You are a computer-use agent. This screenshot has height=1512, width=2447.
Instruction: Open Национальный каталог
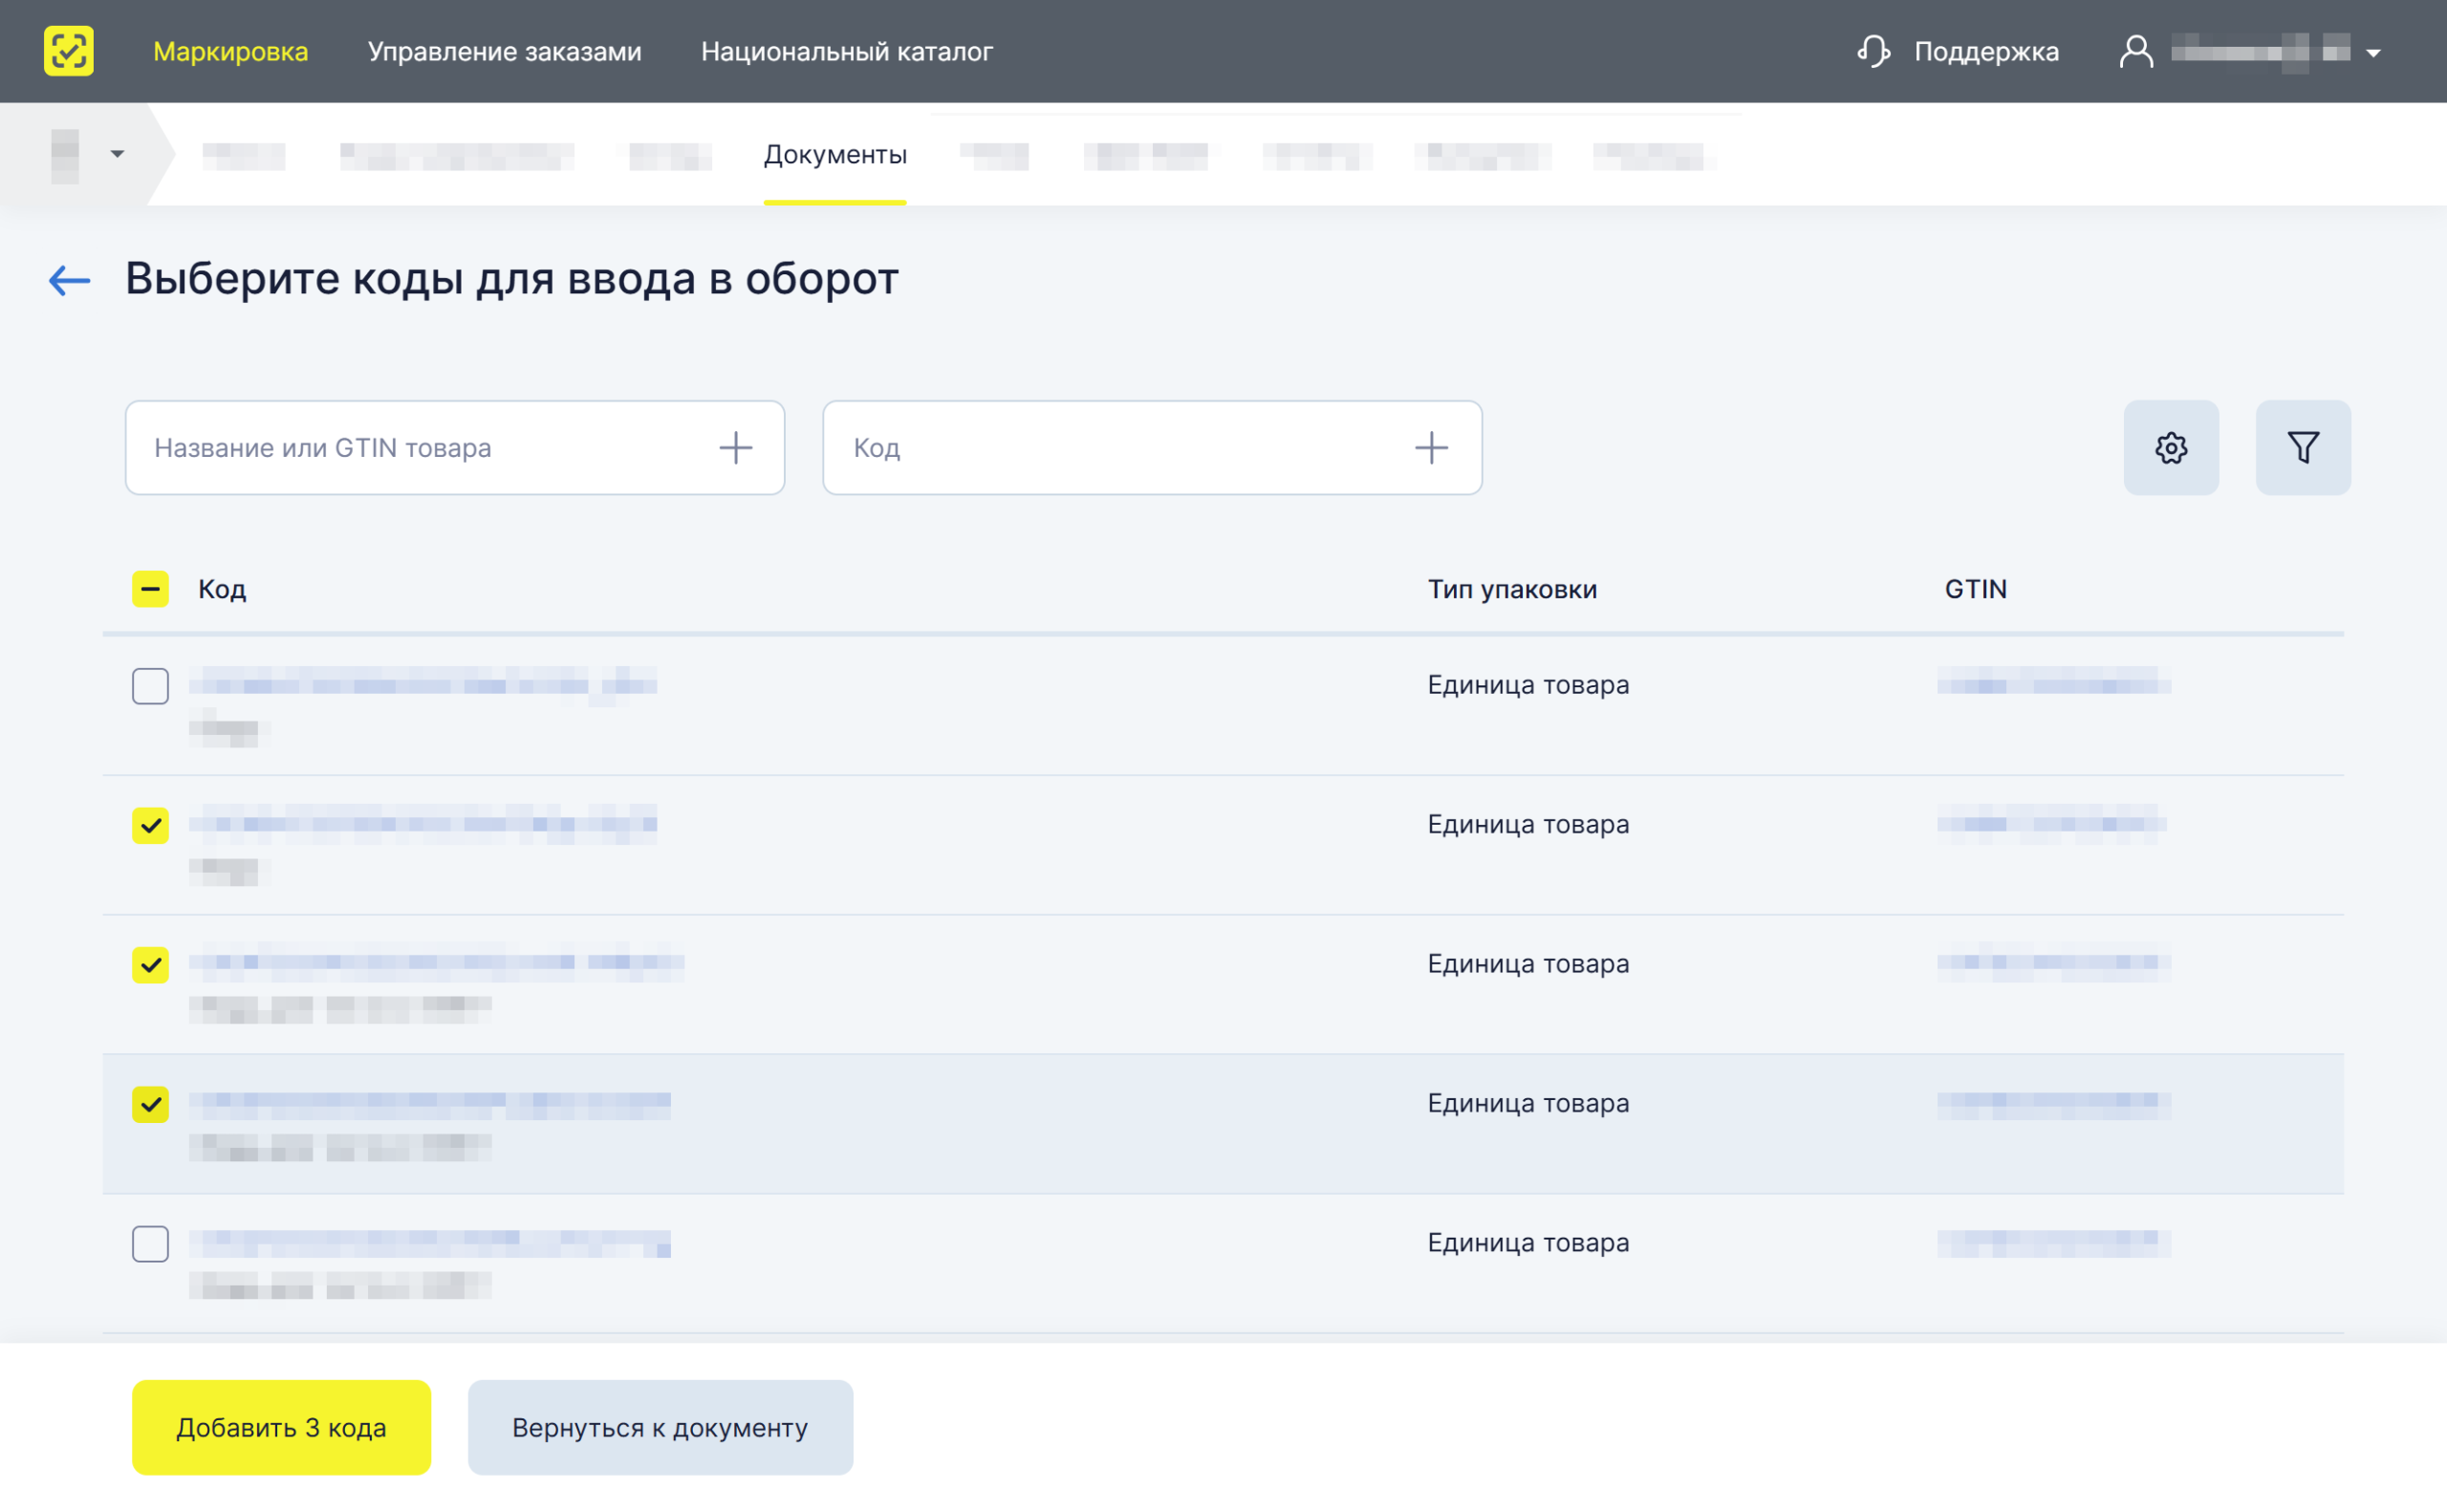point(846,51)
